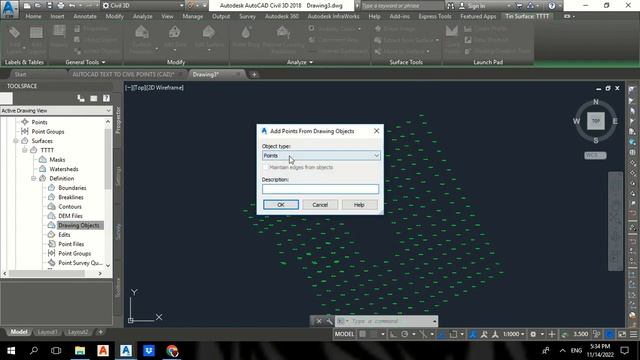The height and width of the screenshot is (360, 640).
Task: Click the Undo arrow in quick access toolbar
Action: 72,6
